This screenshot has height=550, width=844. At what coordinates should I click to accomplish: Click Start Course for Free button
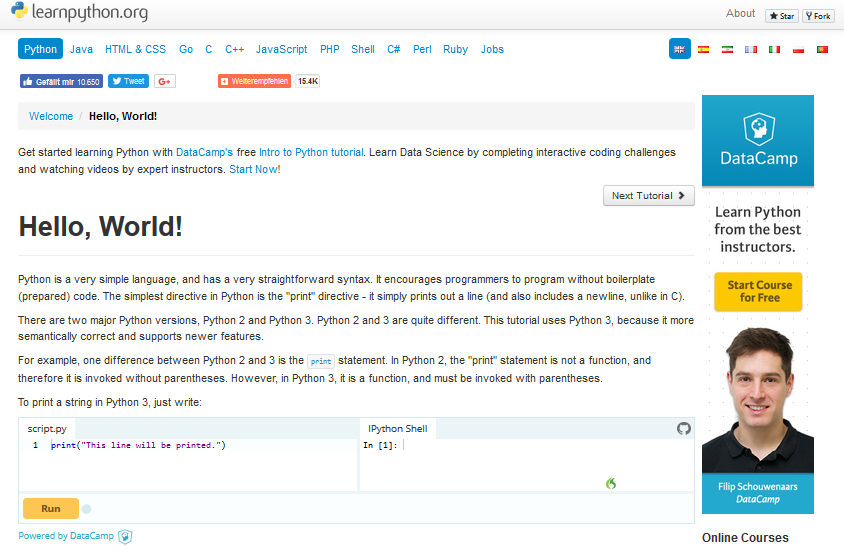(758, 291)
